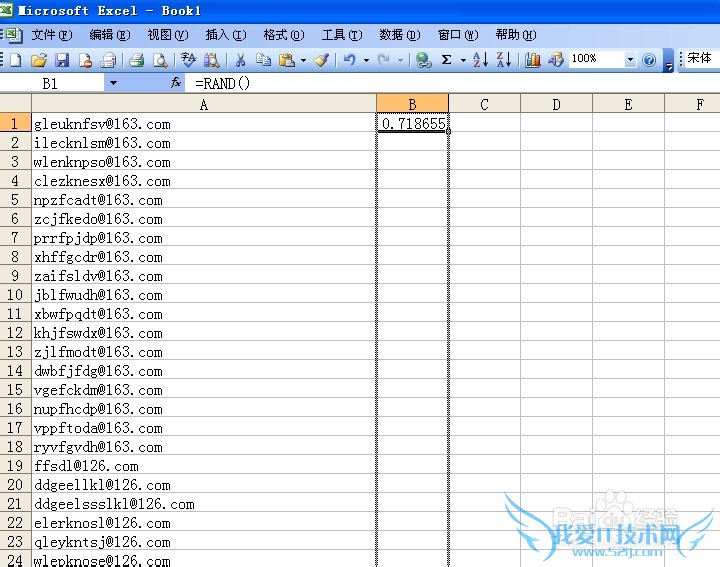This screenshot has width=720, height=567.
Task: Select cell vgefckdm@163.com
Action: point(204,389)
